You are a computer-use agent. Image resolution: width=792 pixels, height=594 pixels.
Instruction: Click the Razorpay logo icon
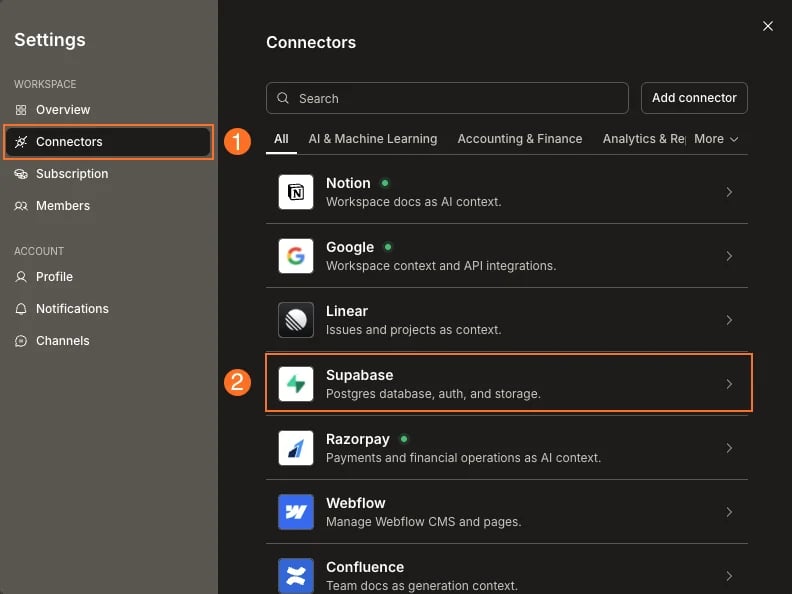[296, 448]
